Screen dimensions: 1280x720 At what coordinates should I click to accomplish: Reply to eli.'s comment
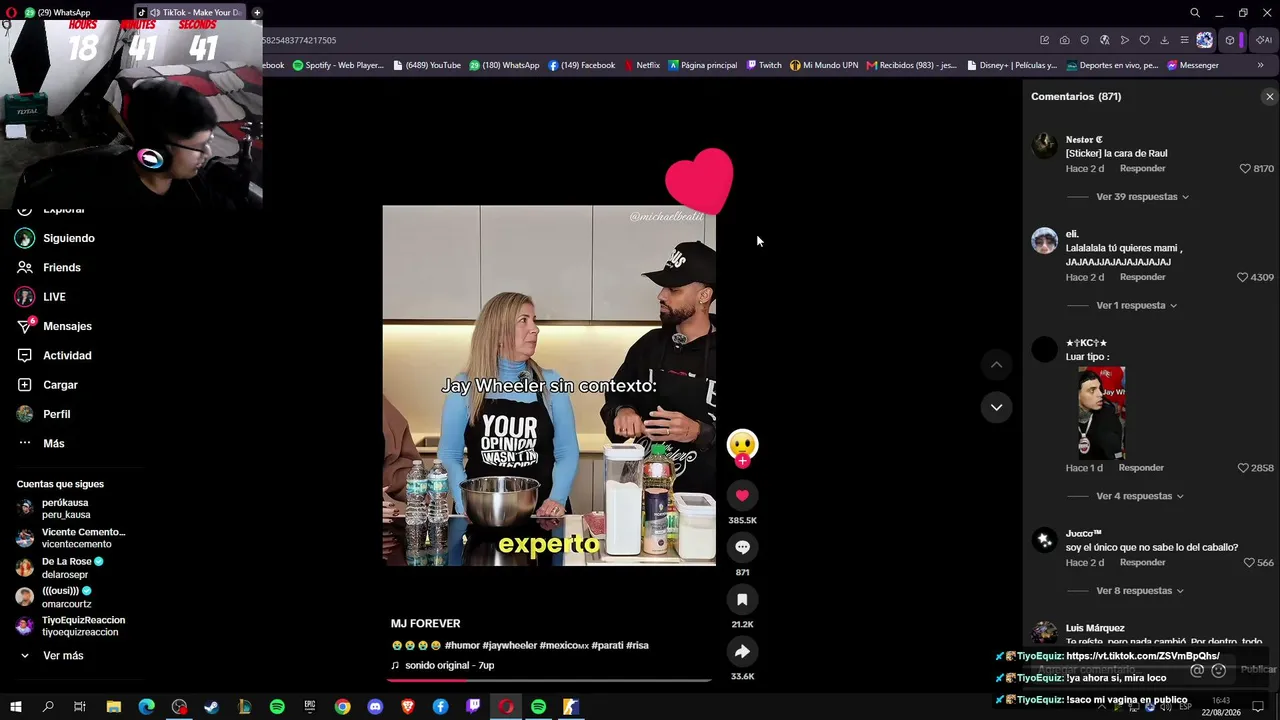1142,277
